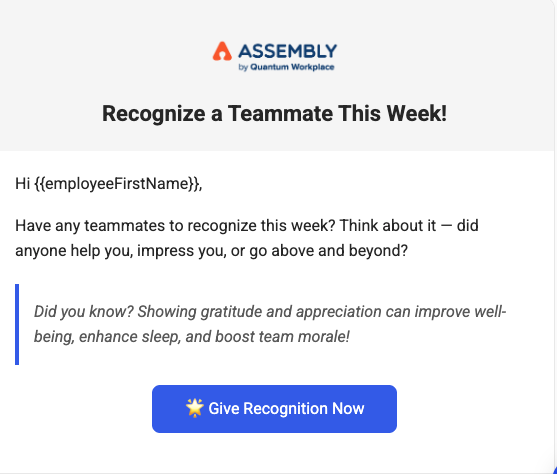
Task: Click the ASSEMBLY wordmark text
Action: (287, 51)
